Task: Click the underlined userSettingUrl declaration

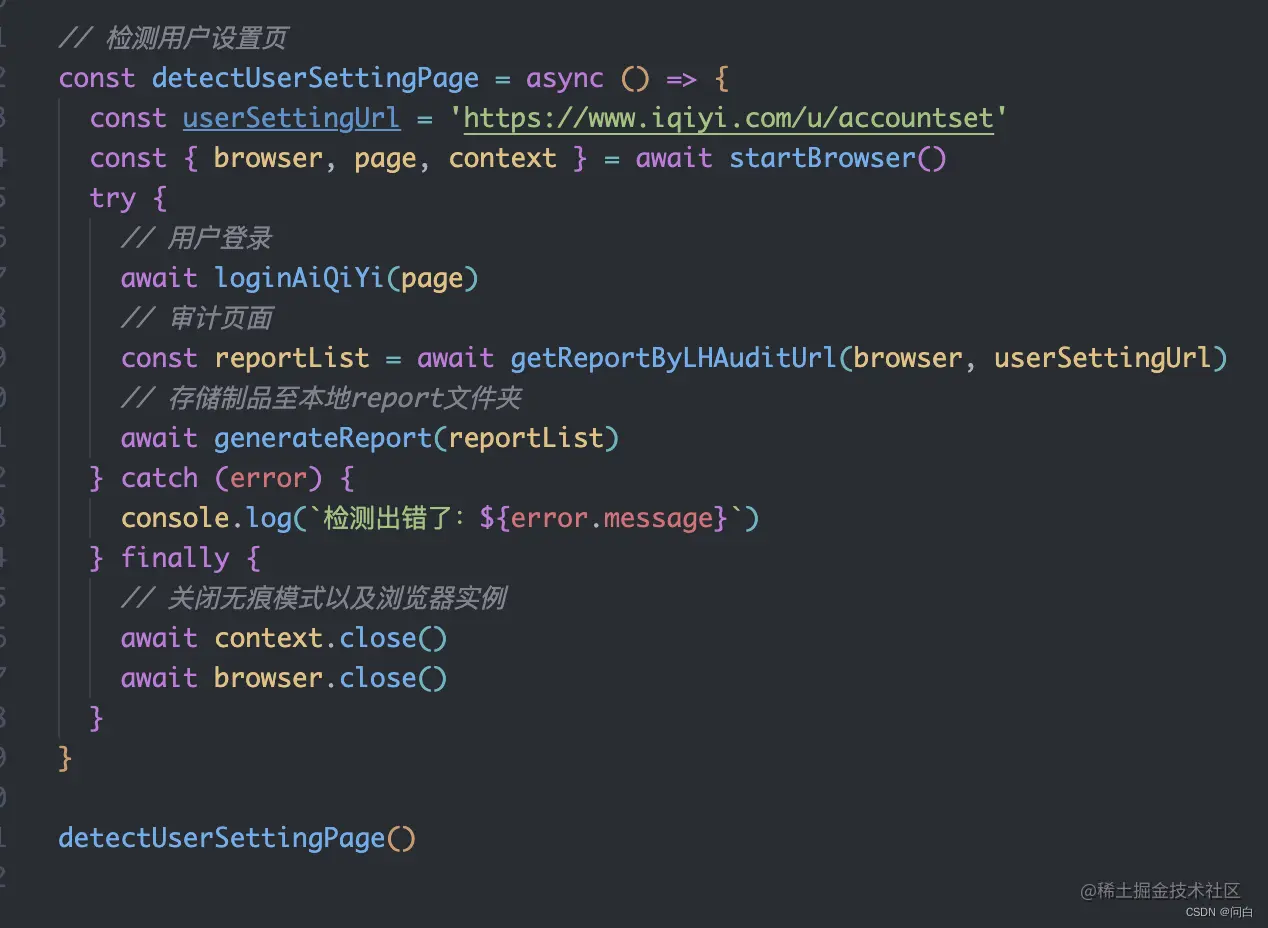Action: click(x=291, y=119)
